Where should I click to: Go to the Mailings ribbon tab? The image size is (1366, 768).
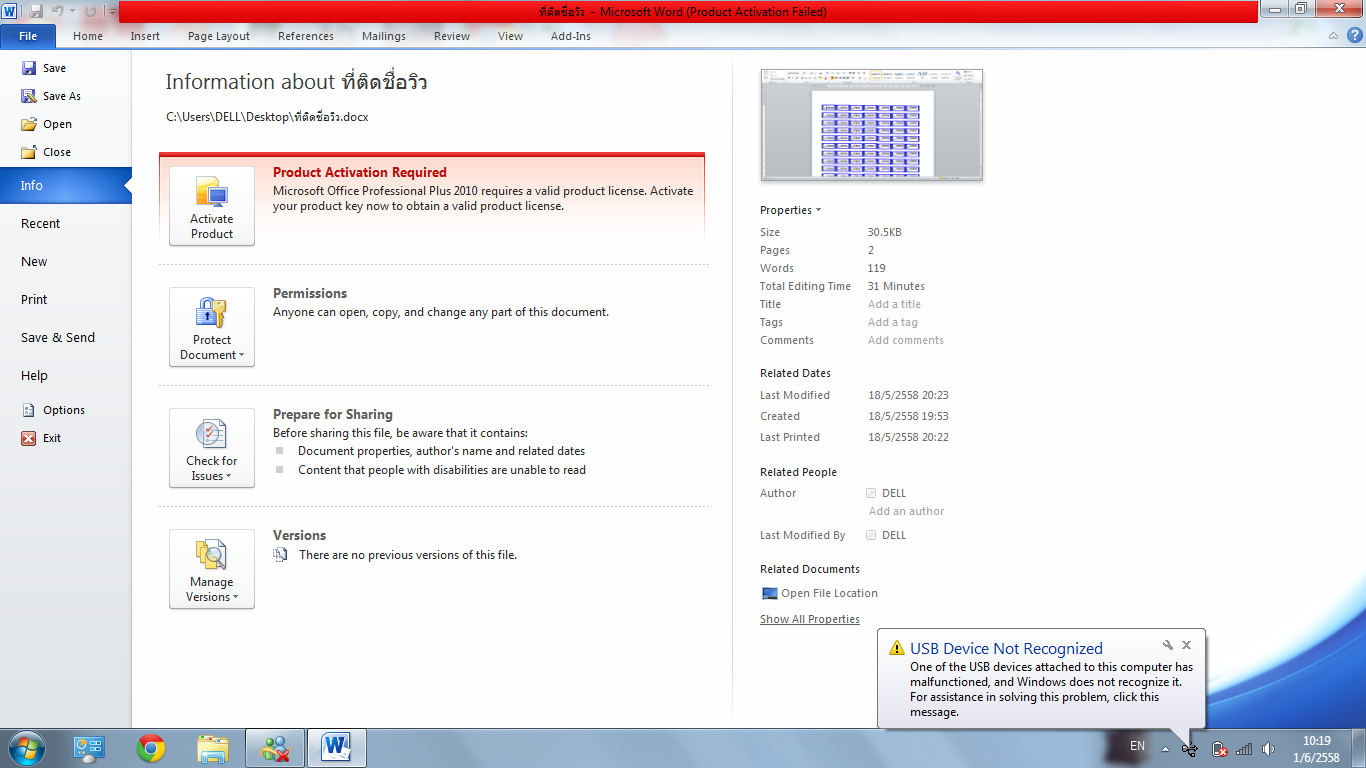point(384,36)
